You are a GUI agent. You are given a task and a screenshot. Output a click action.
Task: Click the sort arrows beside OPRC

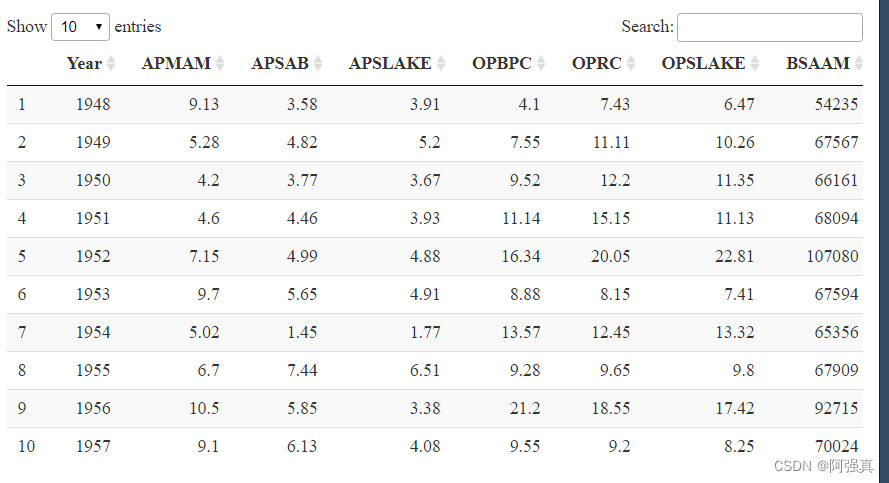(631, 64)
